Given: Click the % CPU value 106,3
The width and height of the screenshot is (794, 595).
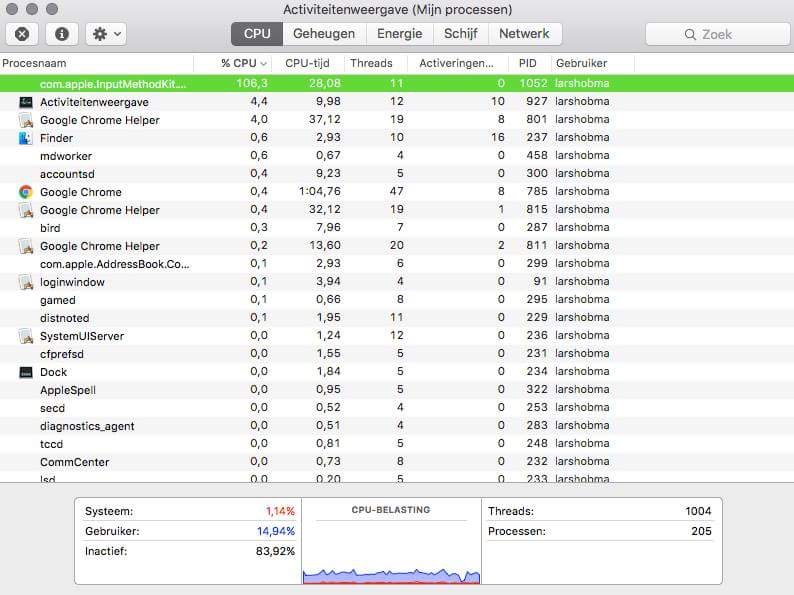Looking at the screenshot, I should pyautogui.click(x=252, y=83).
